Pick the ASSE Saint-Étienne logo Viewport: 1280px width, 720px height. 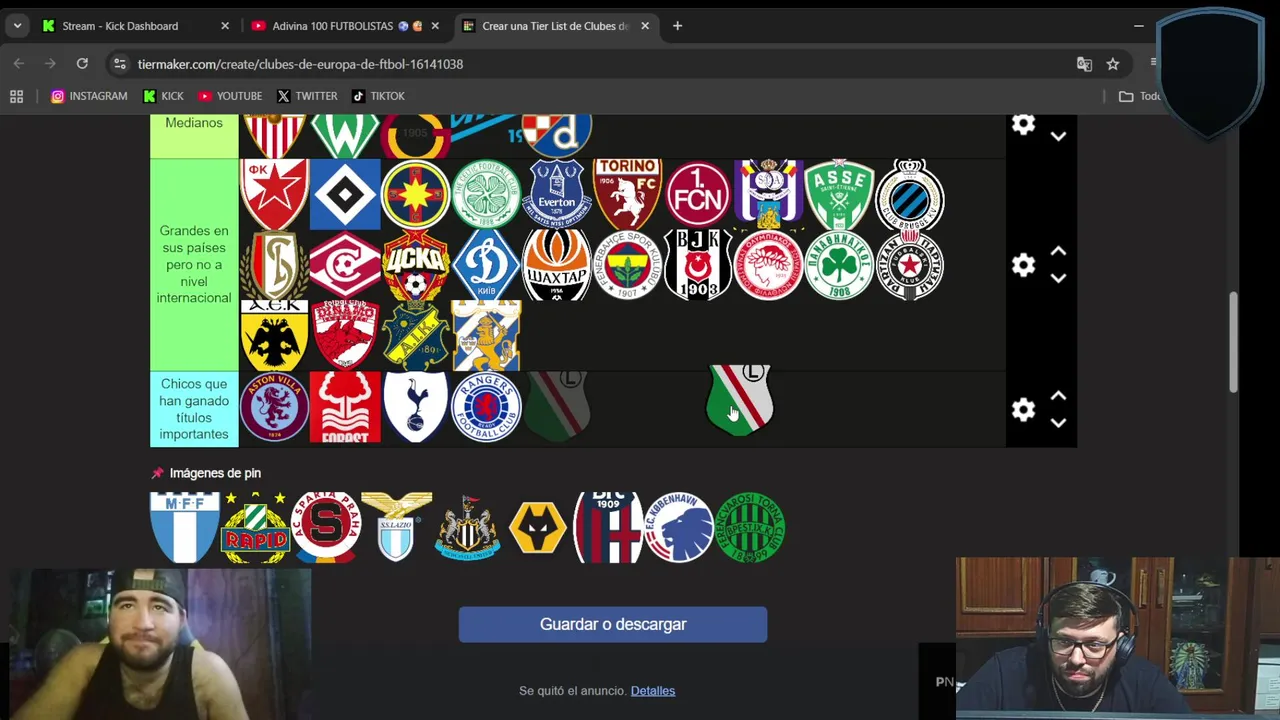(839, 195)
